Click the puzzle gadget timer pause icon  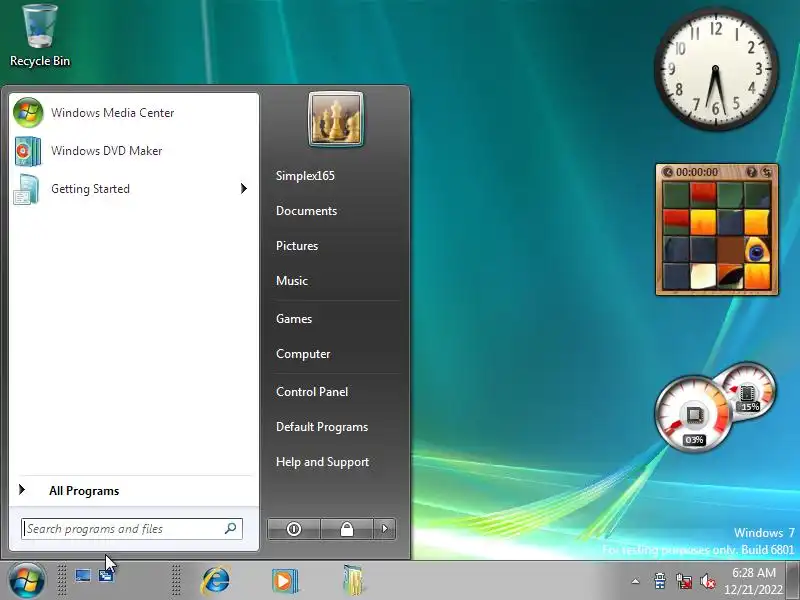pyautogui.click(x=668, y=172)
